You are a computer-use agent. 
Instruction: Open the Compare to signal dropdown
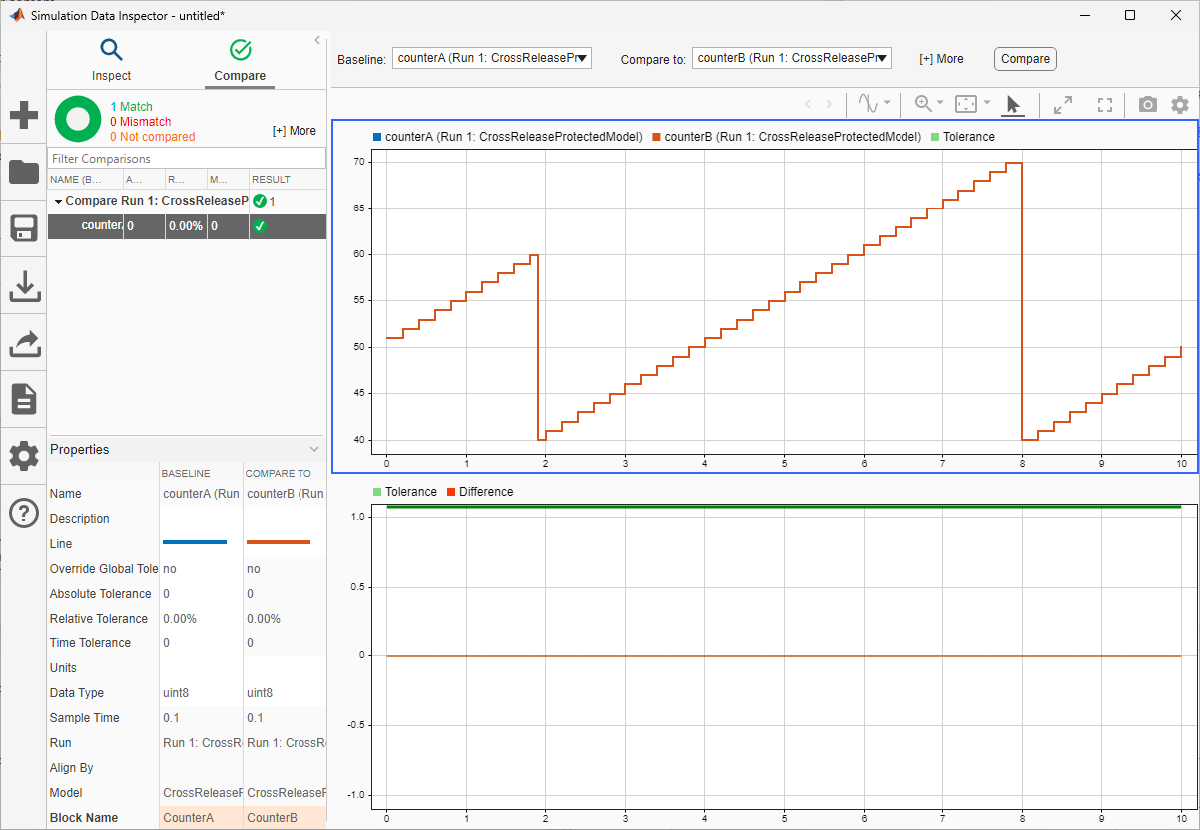click(791, 58)
